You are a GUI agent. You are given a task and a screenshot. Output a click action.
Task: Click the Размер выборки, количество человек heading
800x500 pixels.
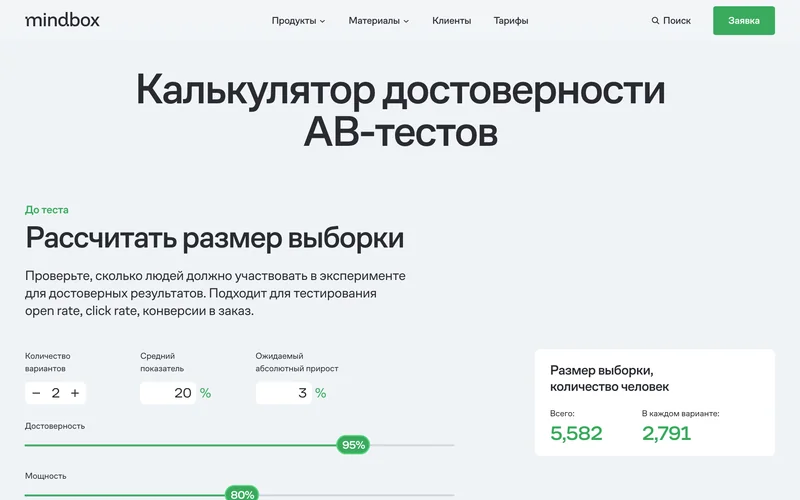[609, 379]
